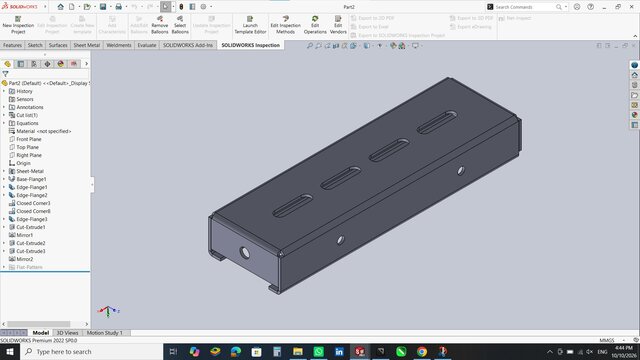Viewport: 640px width, 360px height.
Task: Select the Mirror1 feature in the tree
Action: [24, 235]
